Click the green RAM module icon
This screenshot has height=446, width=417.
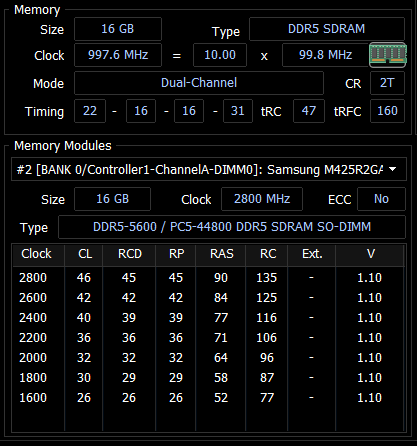[x=388, y=55]
